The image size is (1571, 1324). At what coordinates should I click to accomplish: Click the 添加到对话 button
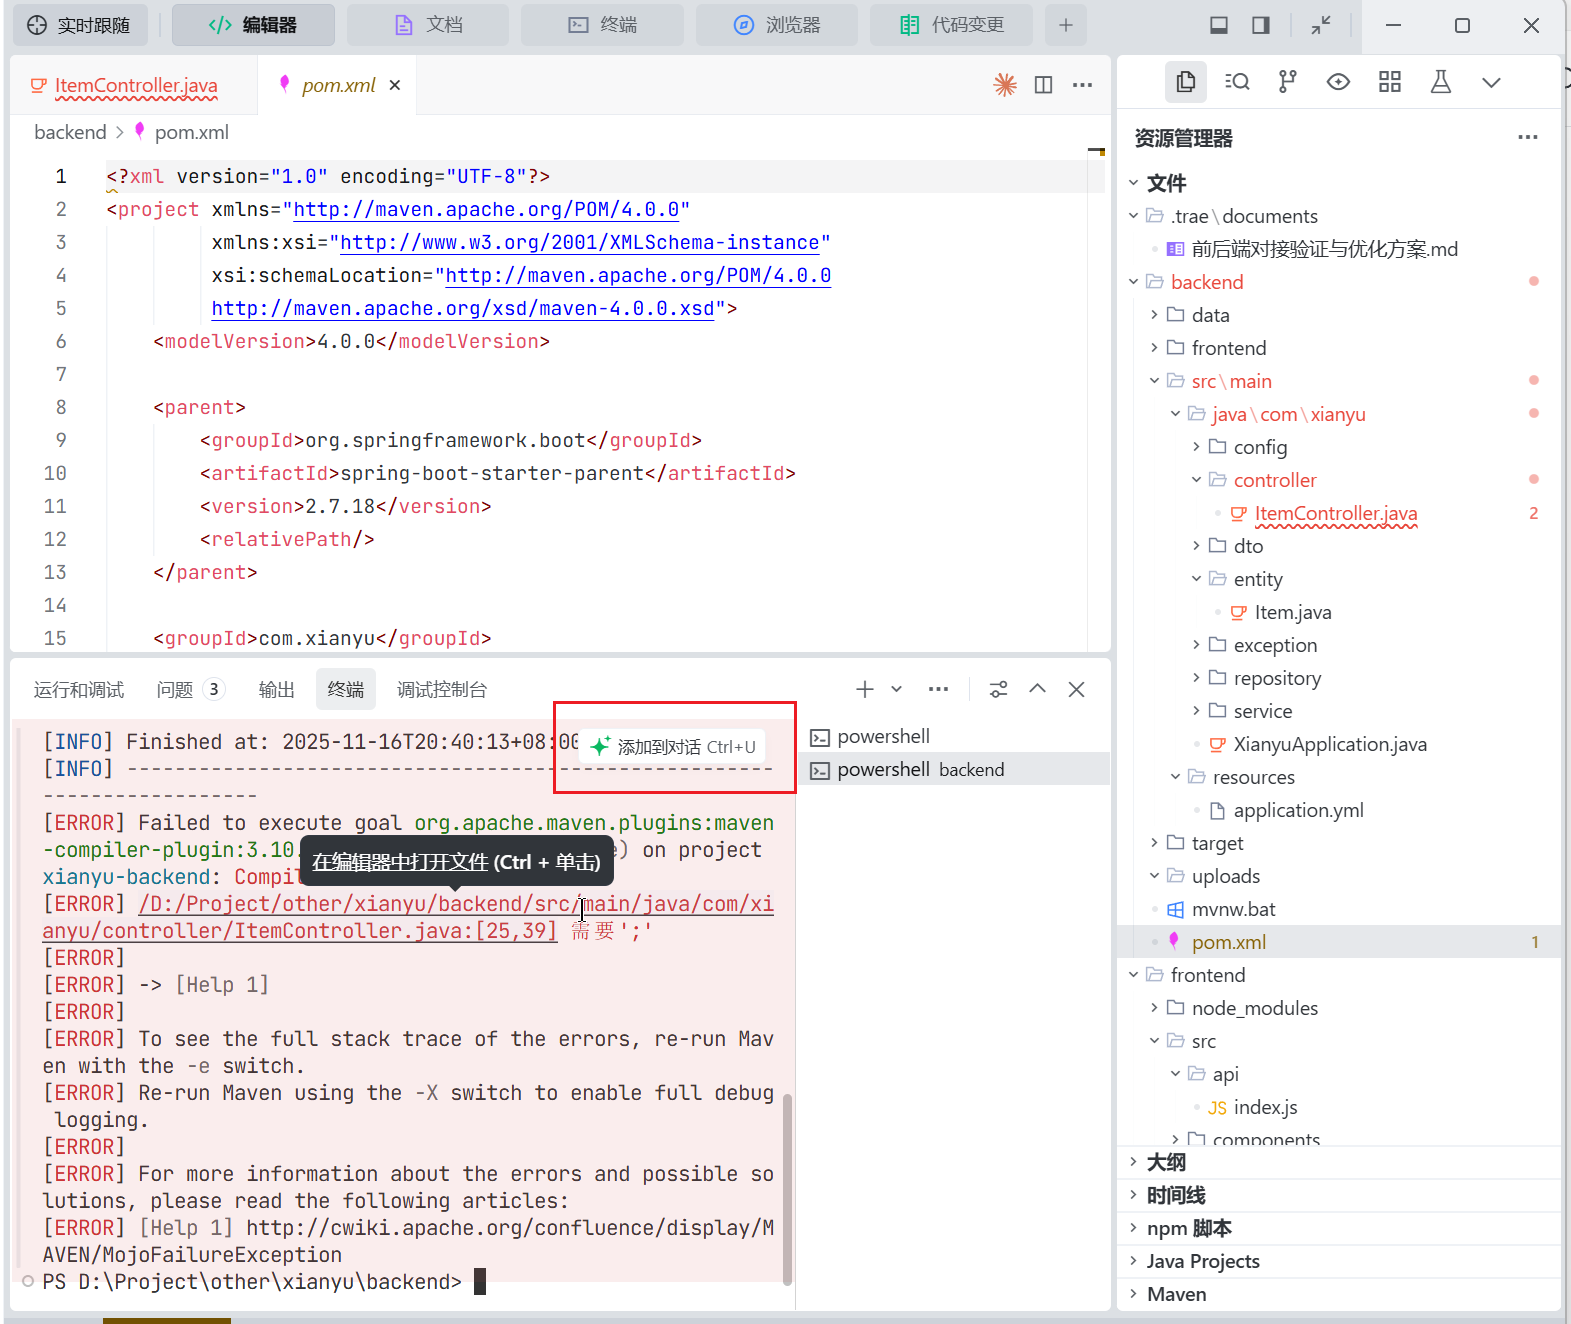(674, 747)
